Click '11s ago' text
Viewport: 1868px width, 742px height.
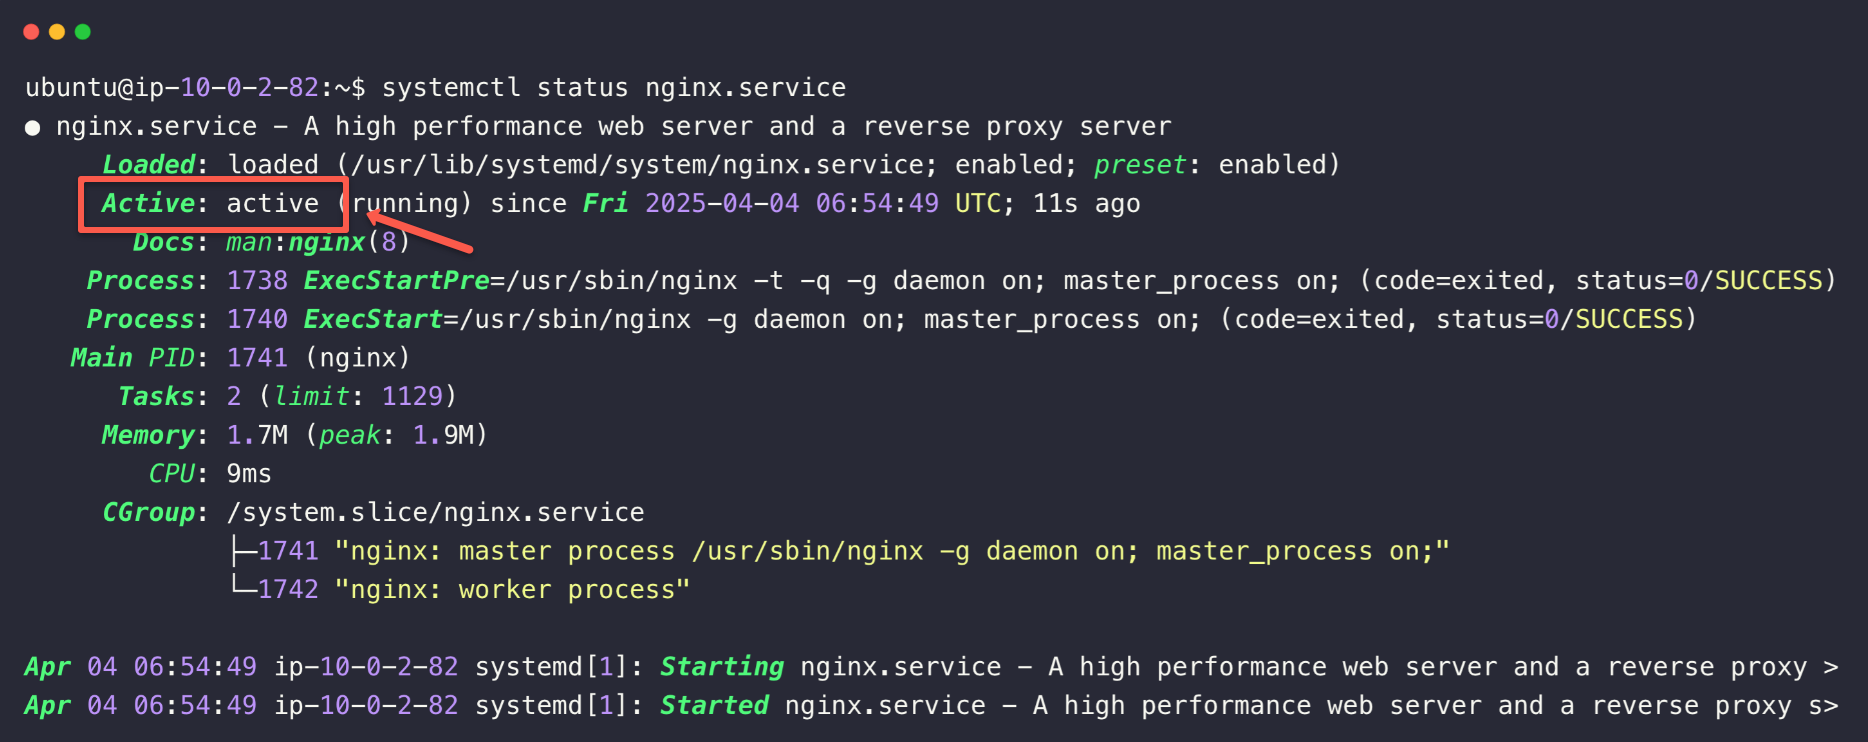[x=1086, y=204]
